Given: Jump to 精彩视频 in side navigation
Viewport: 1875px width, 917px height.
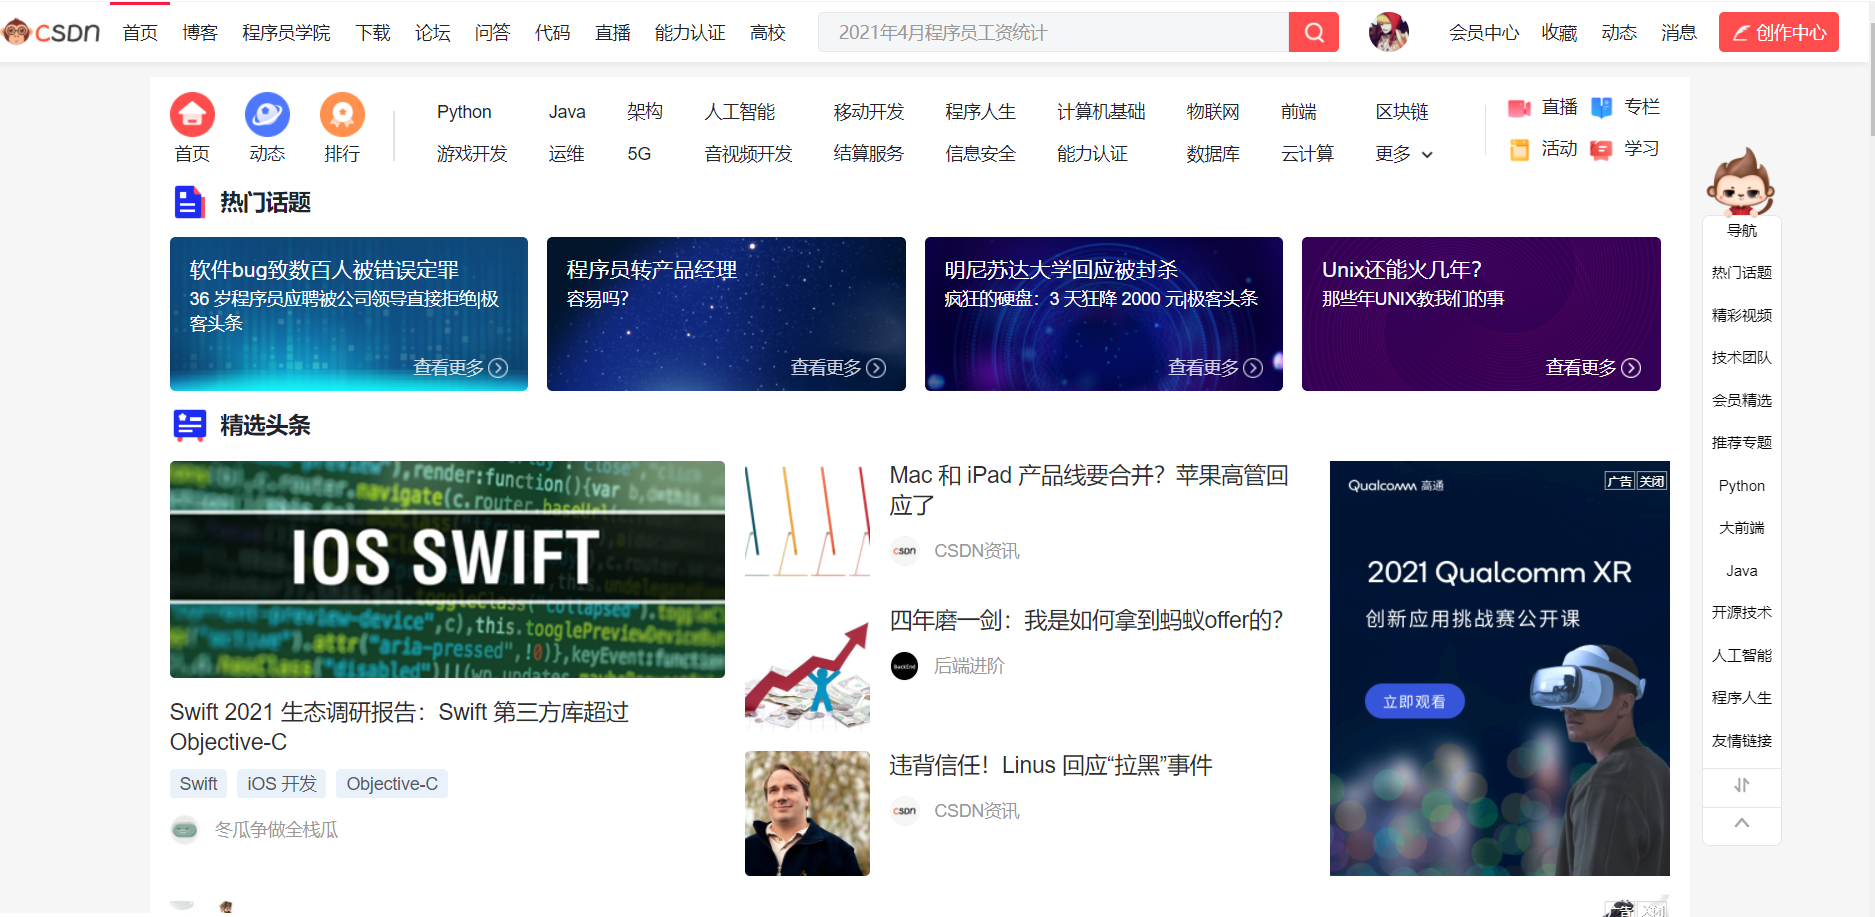Looking at the screenshot, I should (x=1742, y=315).
